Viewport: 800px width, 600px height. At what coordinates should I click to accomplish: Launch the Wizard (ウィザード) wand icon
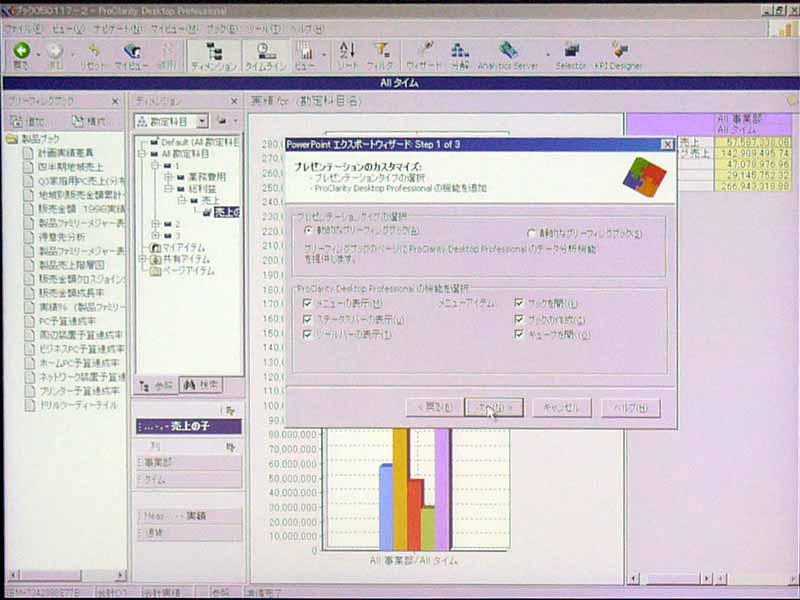pos(424,50)
